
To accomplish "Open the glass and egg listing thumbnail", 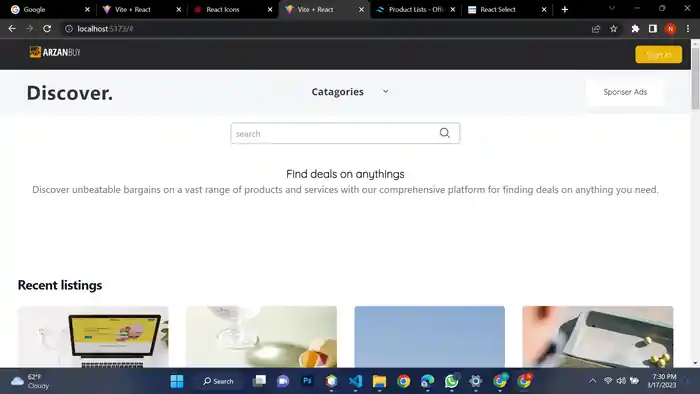I will click(x=262, y=337).
